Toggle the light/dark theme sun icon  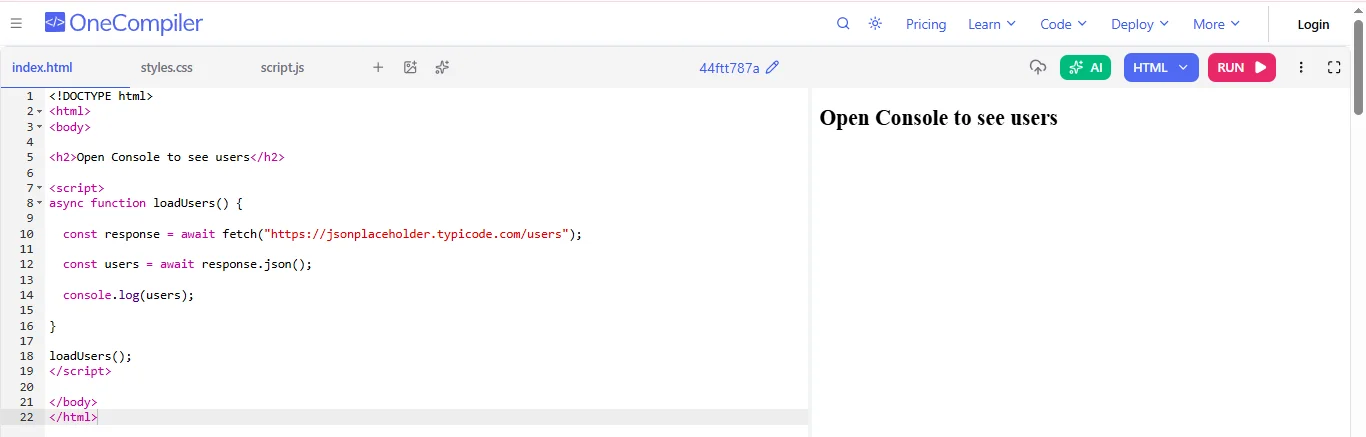875,24
